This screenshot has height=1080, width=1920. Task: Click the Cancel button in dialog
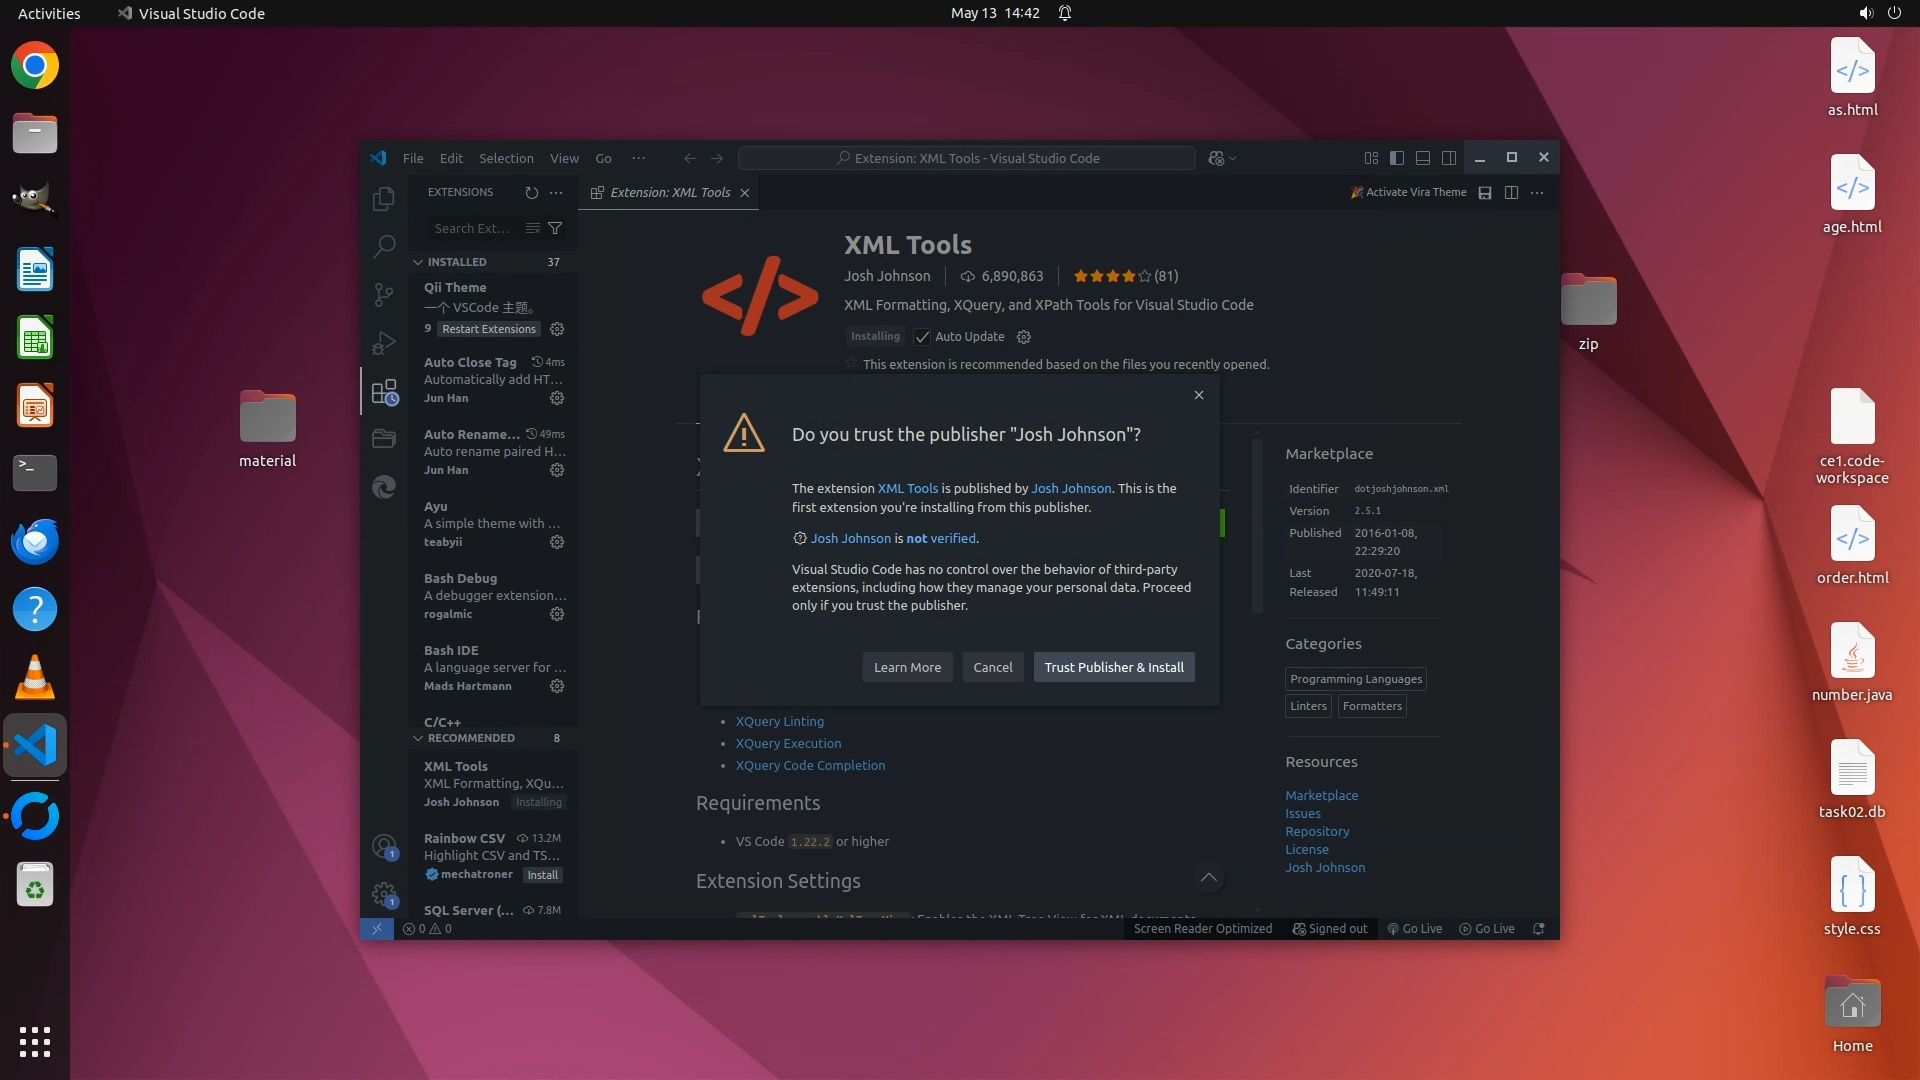pos(992,667)
